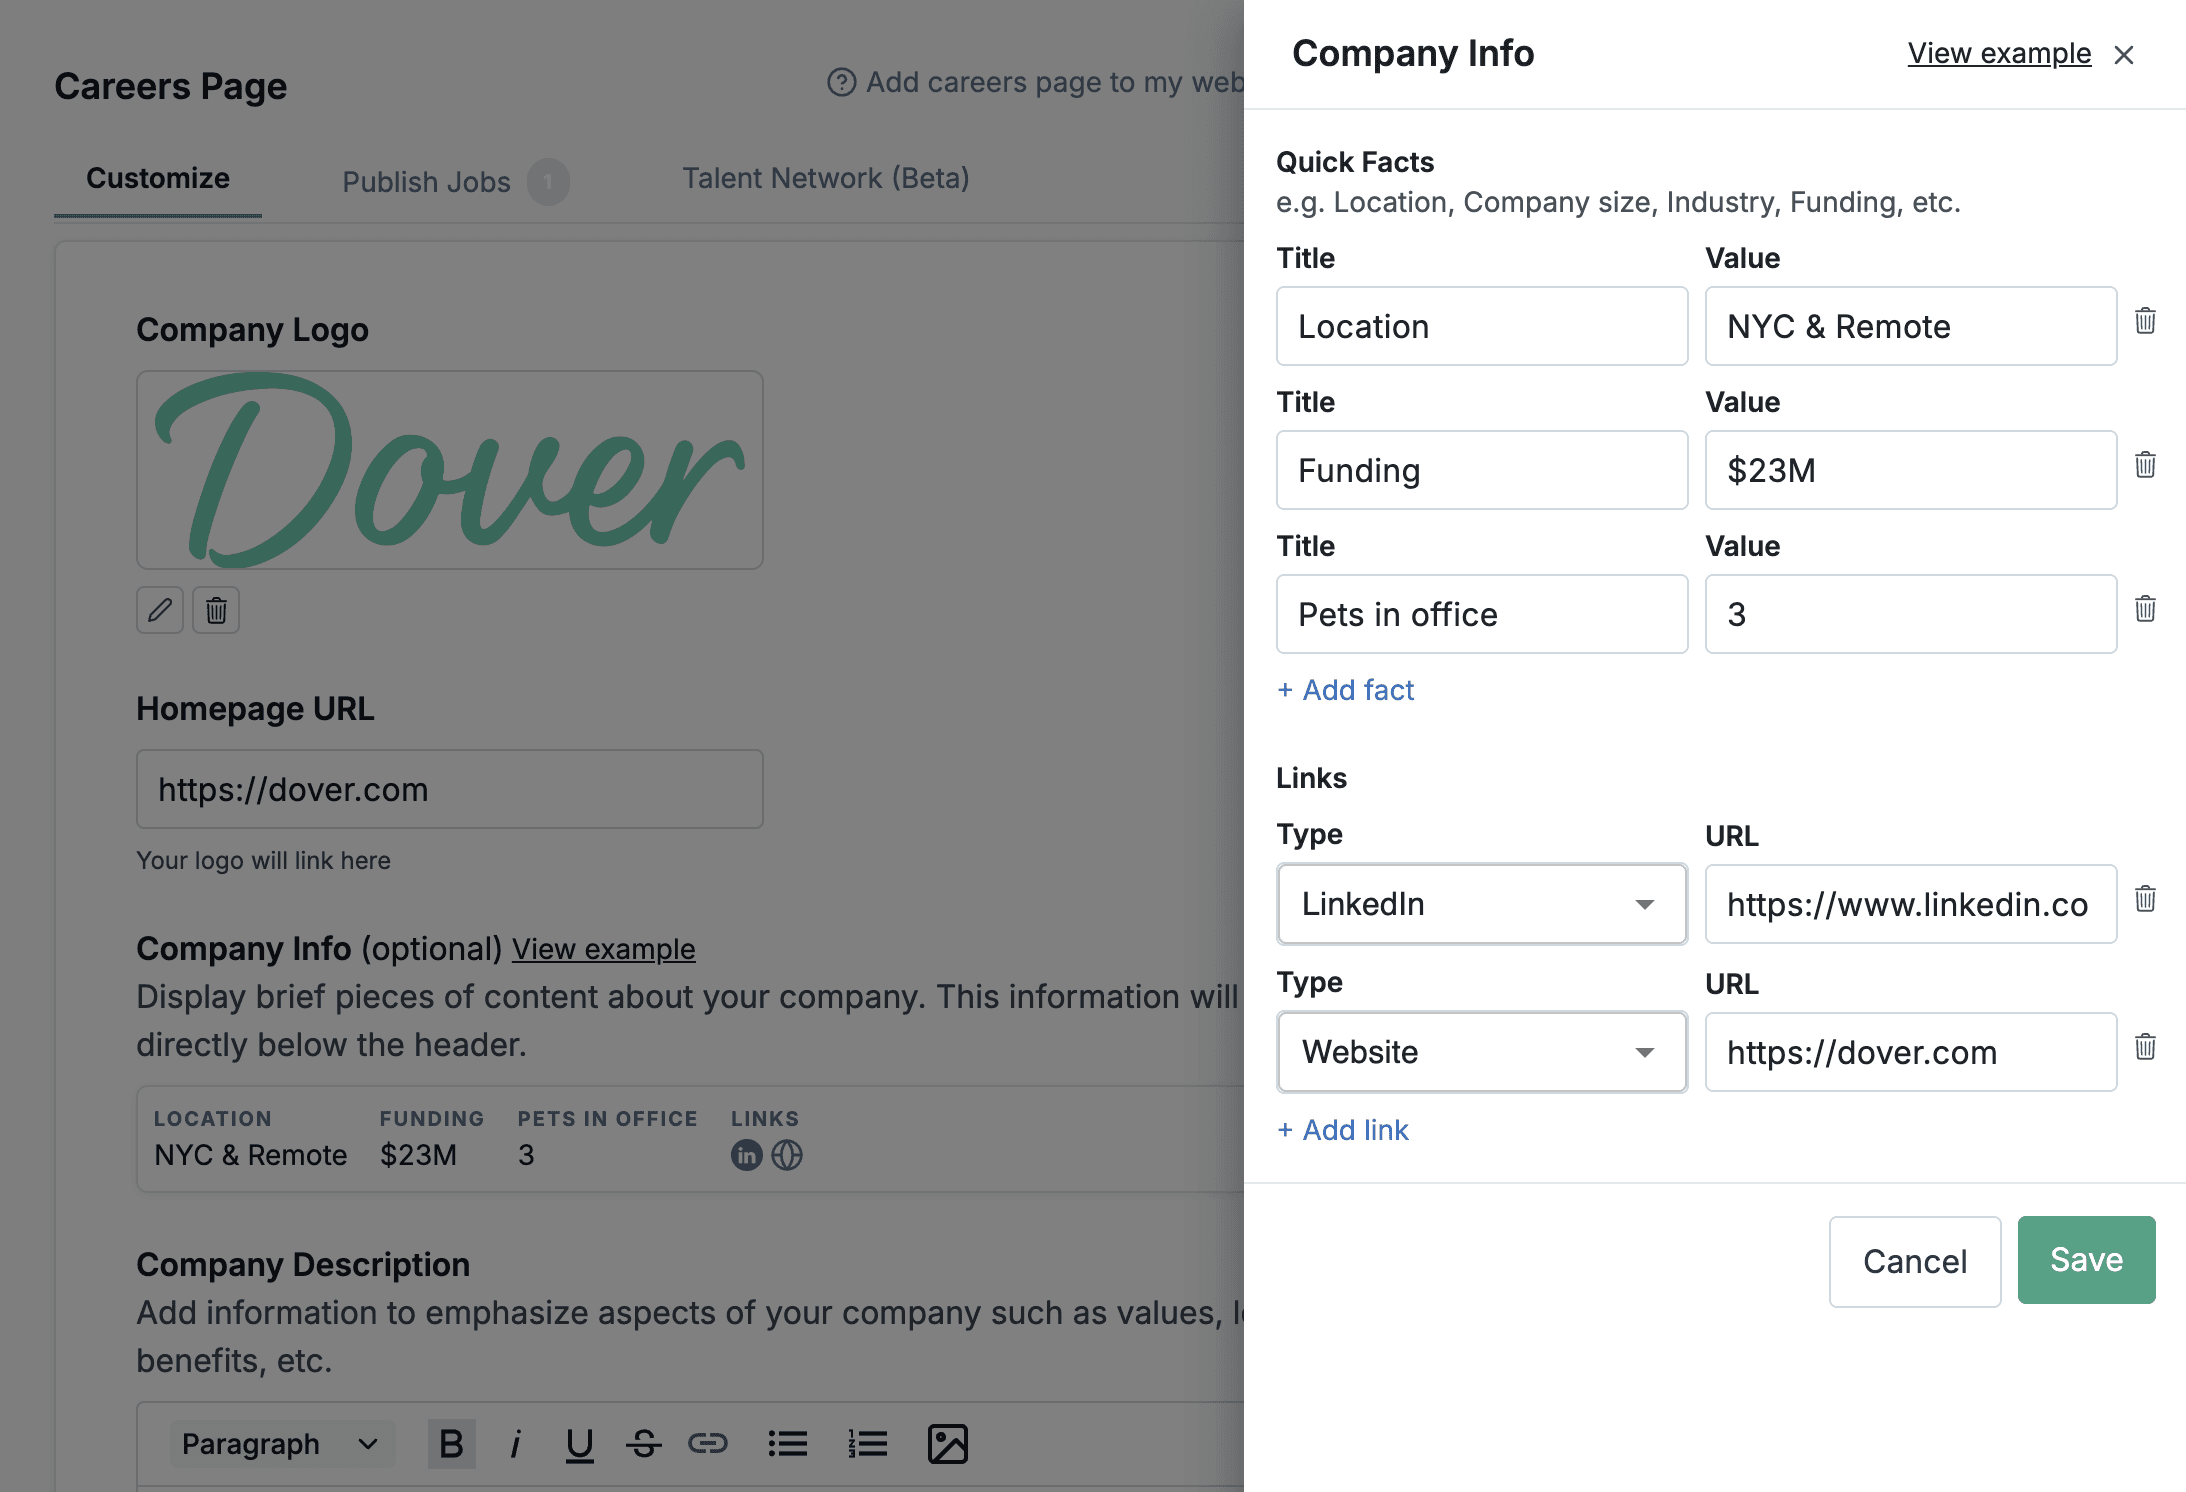Open the Paragraph style dropdown
This screenshot has height=1492, width=2186.
[x=281, y=1444]
